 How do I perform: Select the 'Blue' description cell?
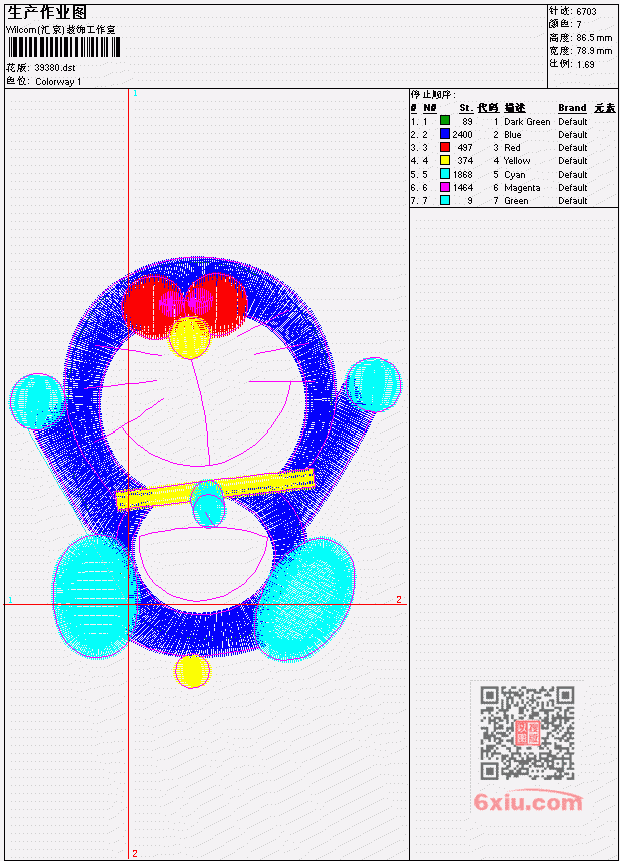coord(512,135)
